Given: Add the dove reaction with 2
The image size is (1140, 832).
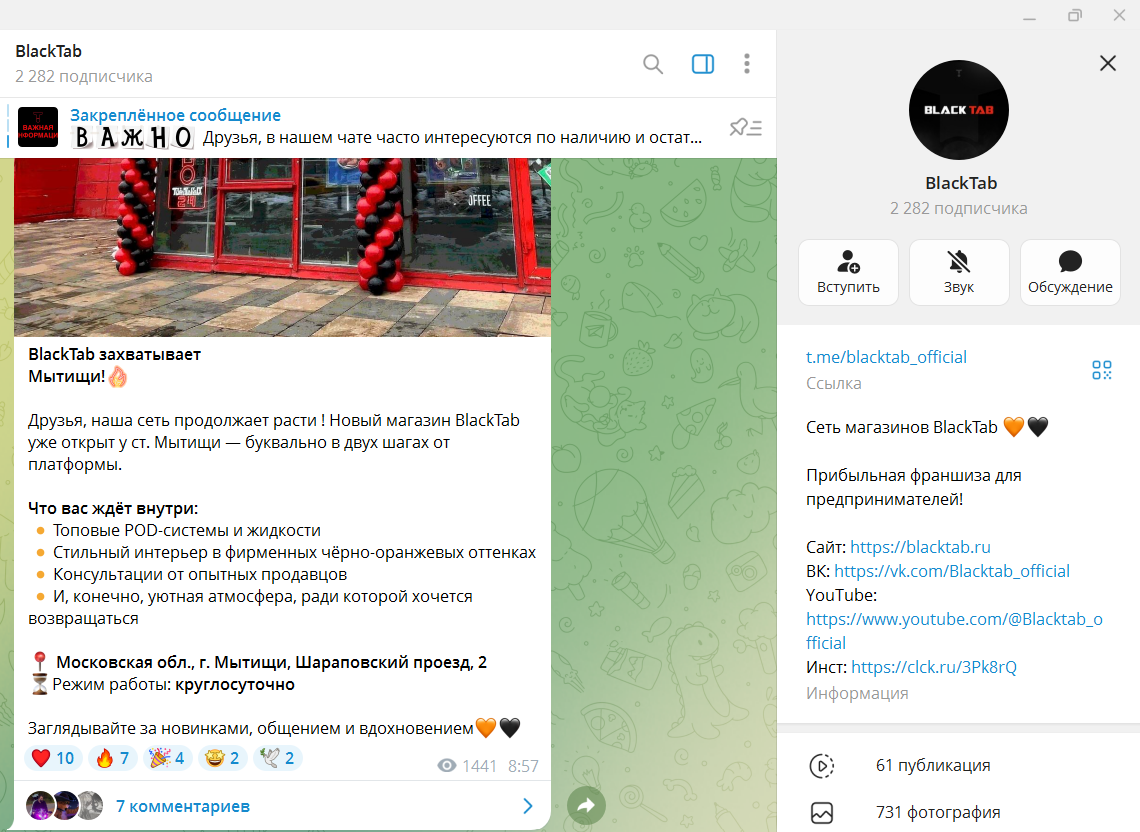Looking at the screenshot, I should coord(277,758).
